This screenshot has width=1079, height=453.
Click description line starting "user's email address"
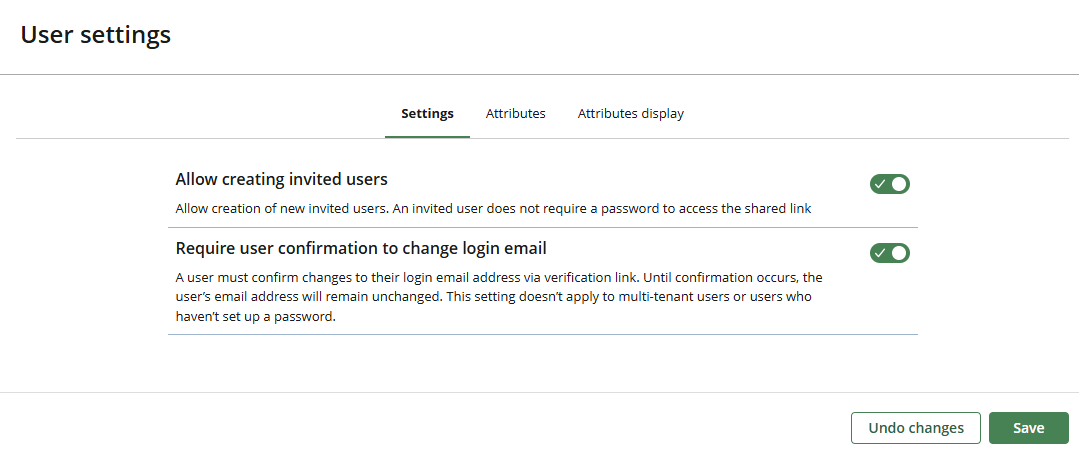point(493,297)
